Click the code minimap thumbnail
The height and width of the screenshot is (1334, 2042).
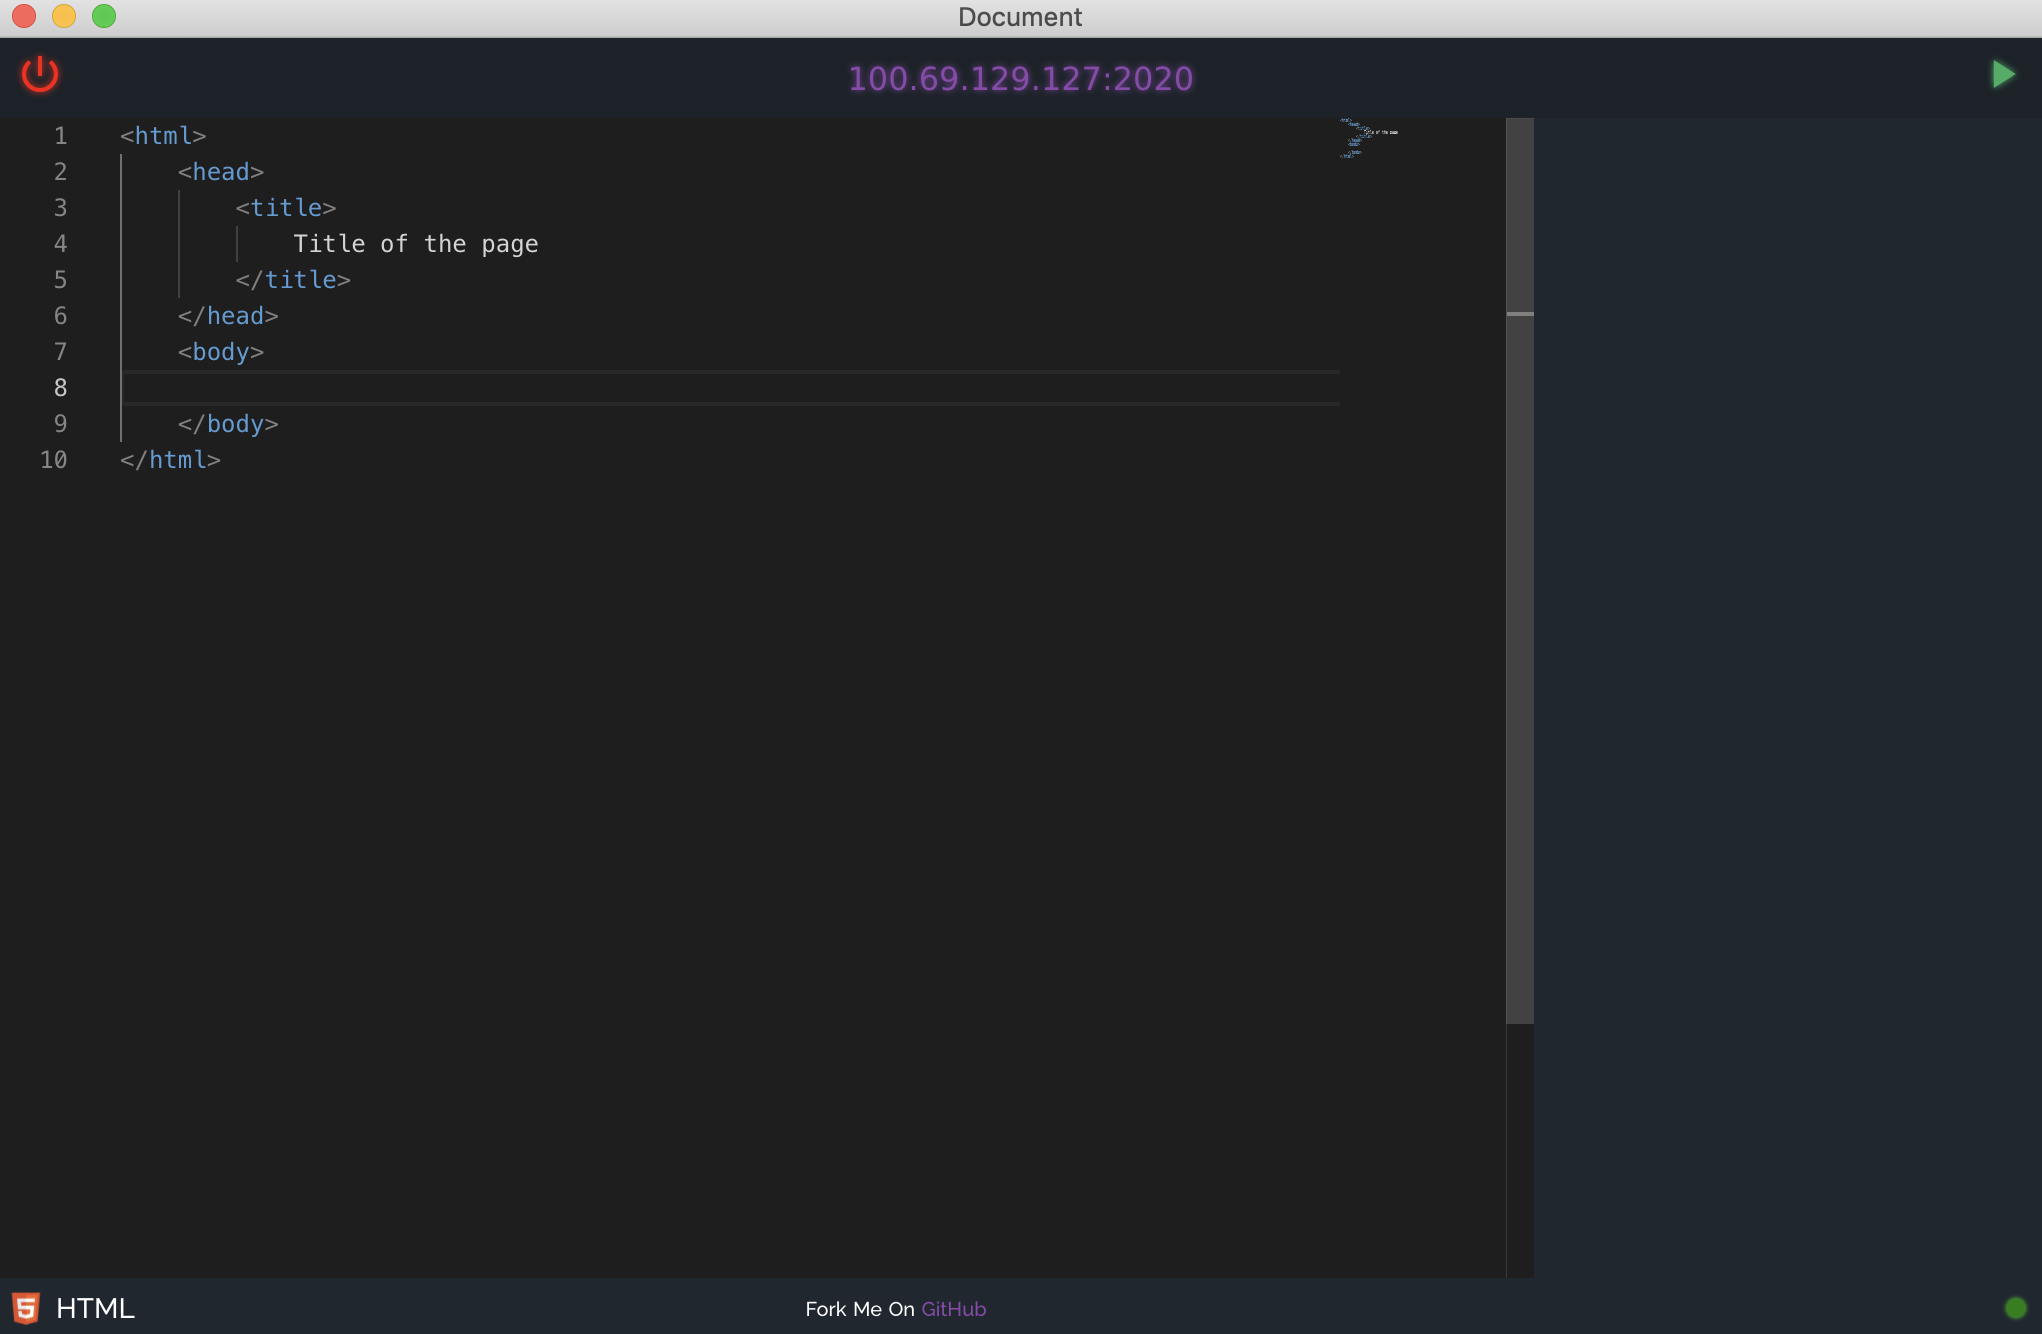[1367, 139]
